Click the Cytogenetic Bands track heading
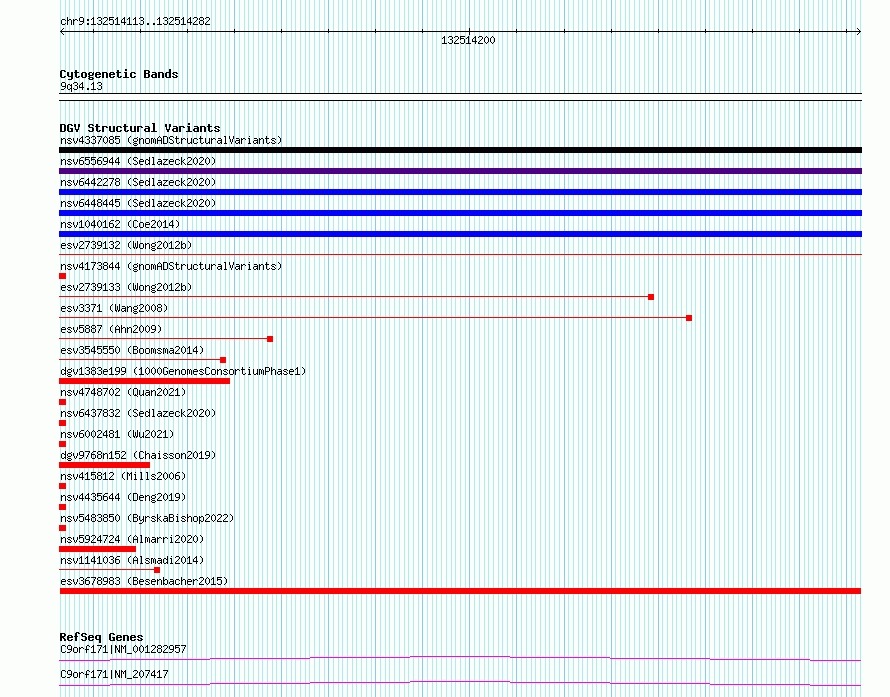This screenshot has width=890, height=697. [x=119, y=74]
